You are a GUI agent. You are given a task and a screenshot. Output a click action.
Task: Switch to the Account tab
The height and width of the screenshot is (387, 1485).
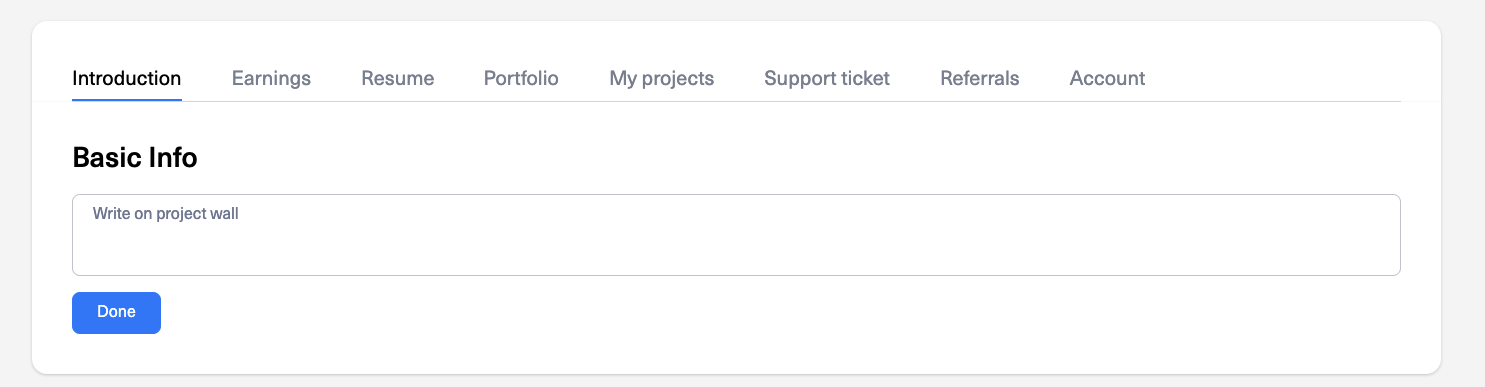point(1107,78)
